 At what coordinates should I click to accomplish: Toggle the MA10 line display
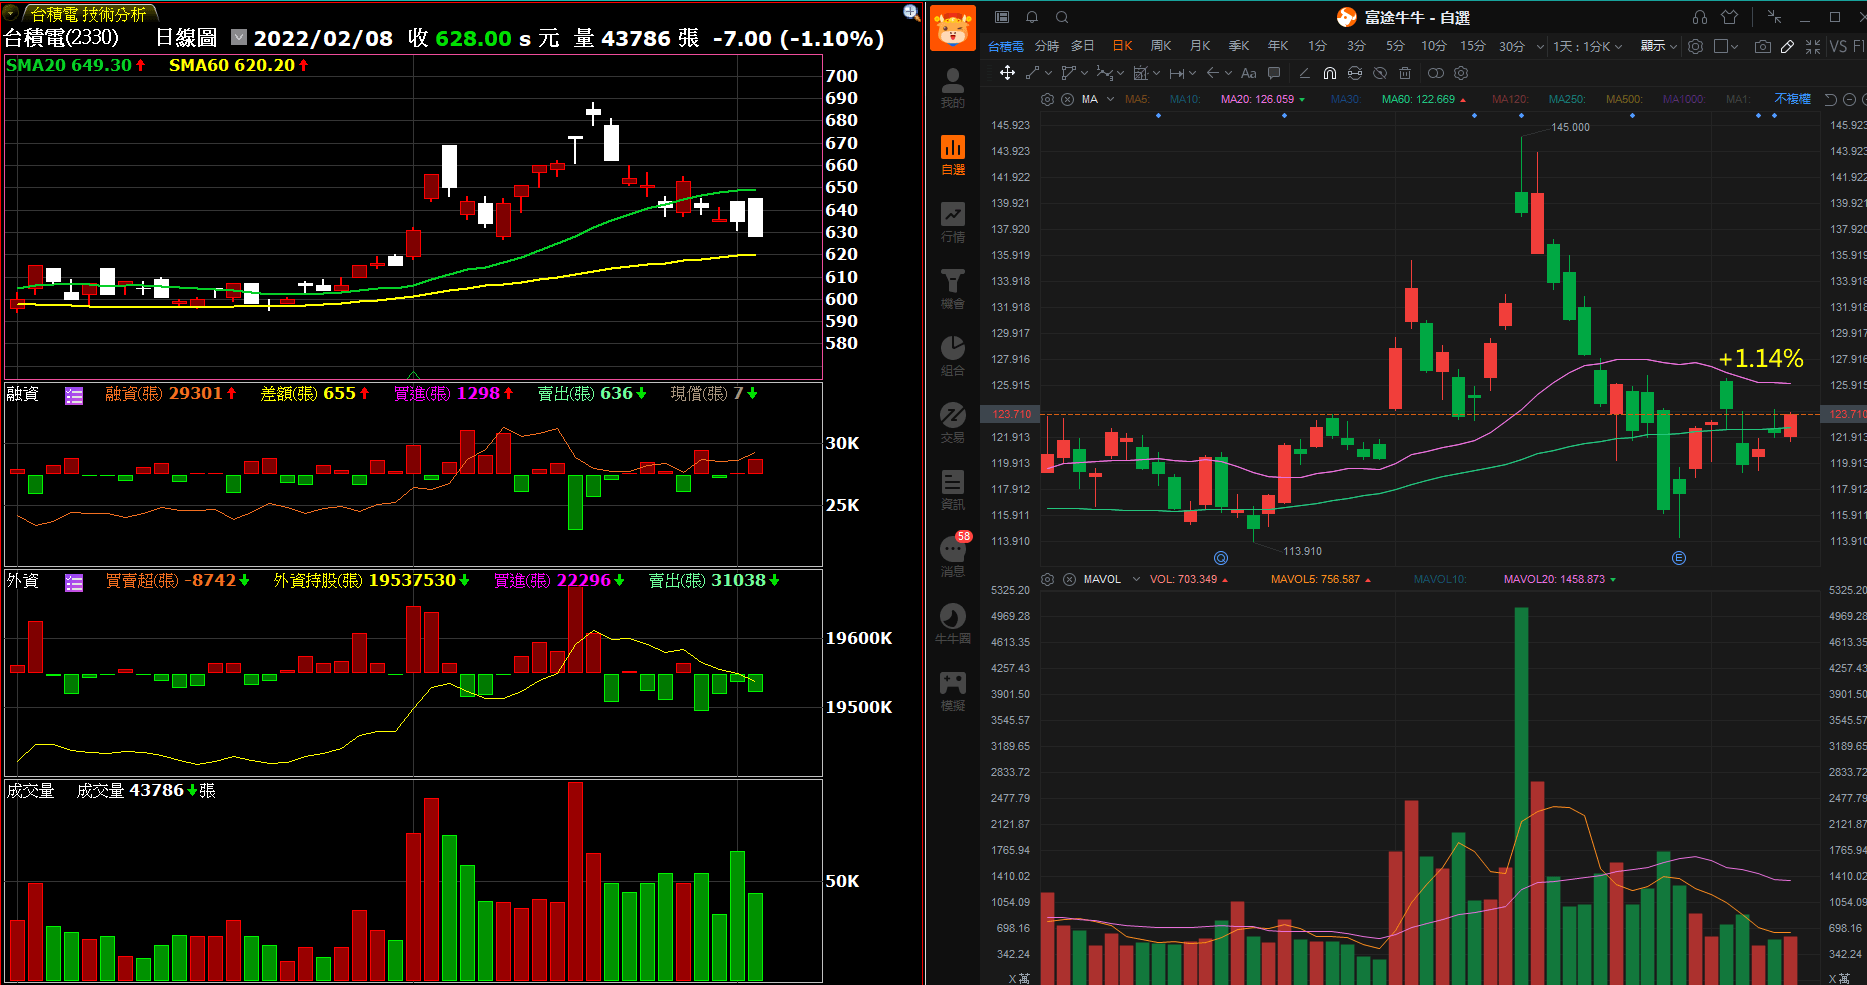tap(1184, 99)
